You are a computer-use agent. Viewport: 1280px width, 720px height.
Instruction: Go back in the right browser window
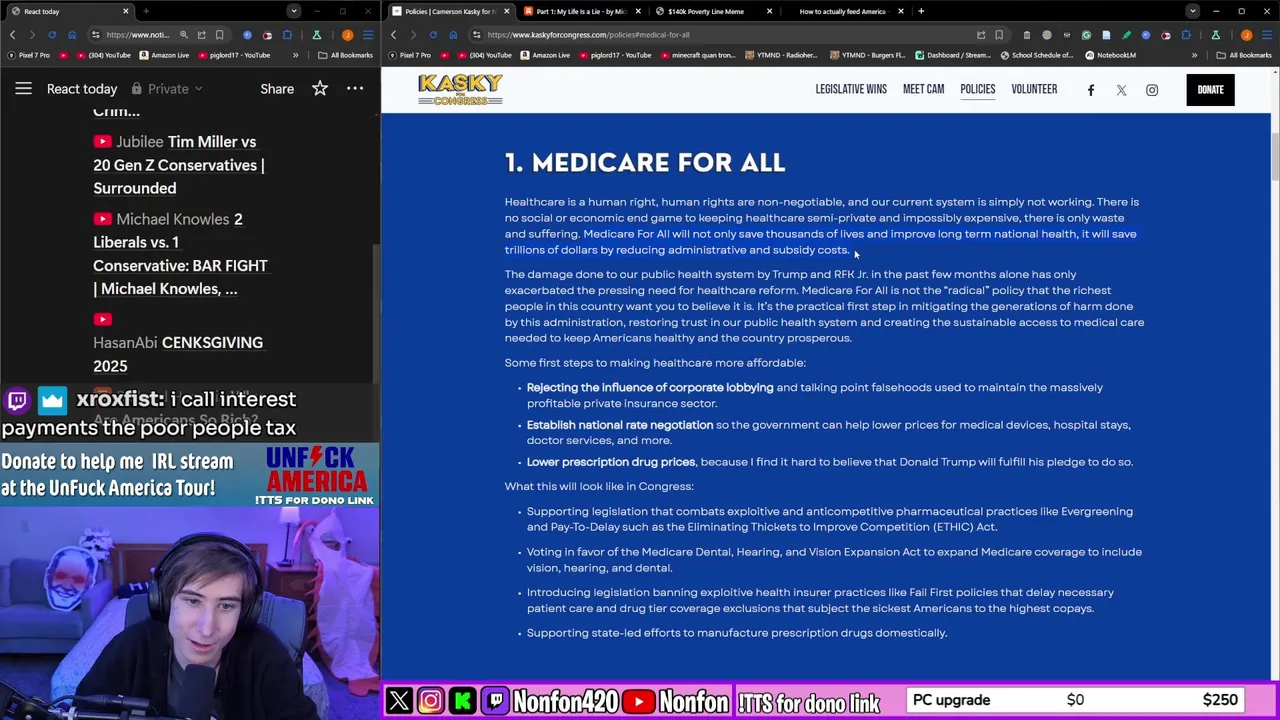393,34
